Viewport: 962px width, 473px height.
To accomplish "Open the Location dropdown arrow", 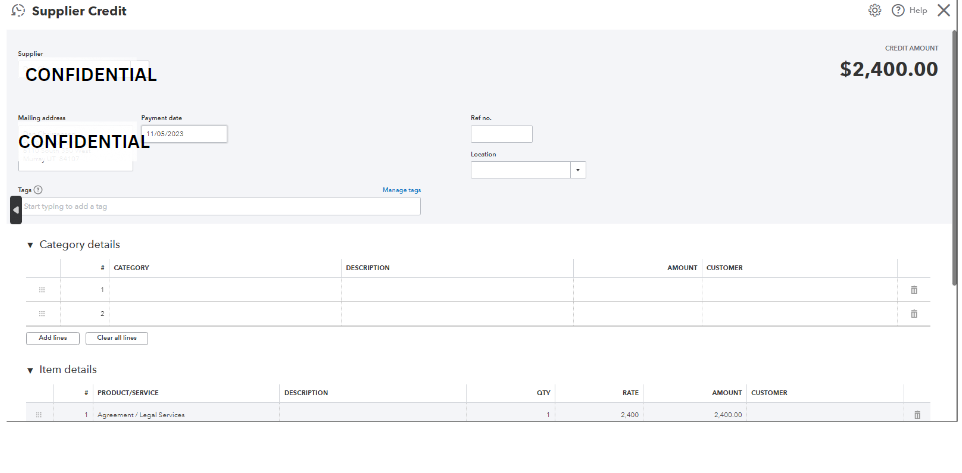I will (x=578, y=170).
